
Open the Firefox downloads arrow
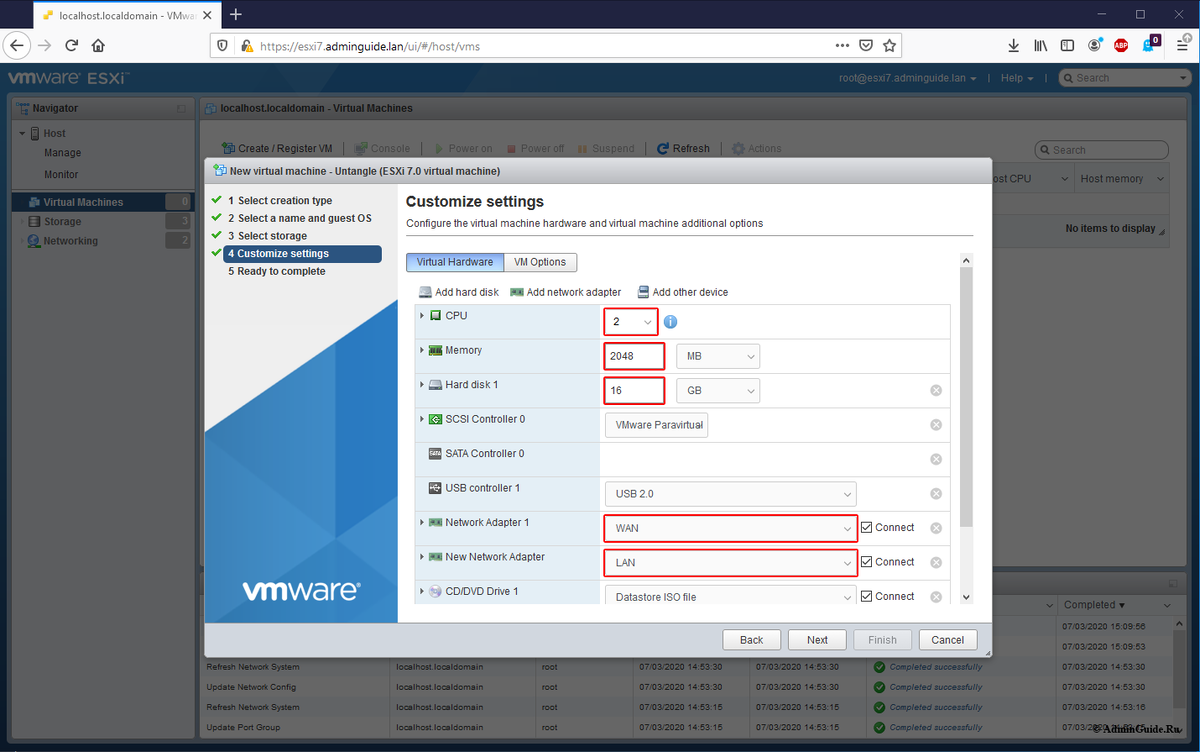coord(1013,45)
